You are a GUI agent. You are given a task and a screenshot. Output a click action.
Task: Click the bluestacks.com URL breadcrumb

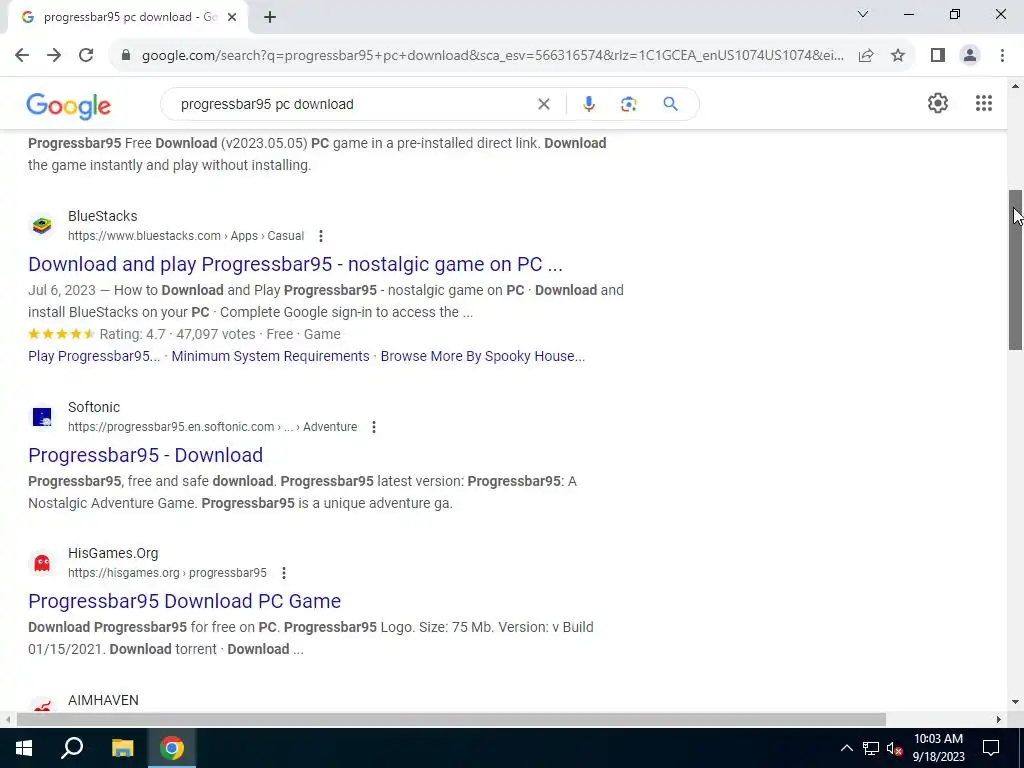pos(186,236)
